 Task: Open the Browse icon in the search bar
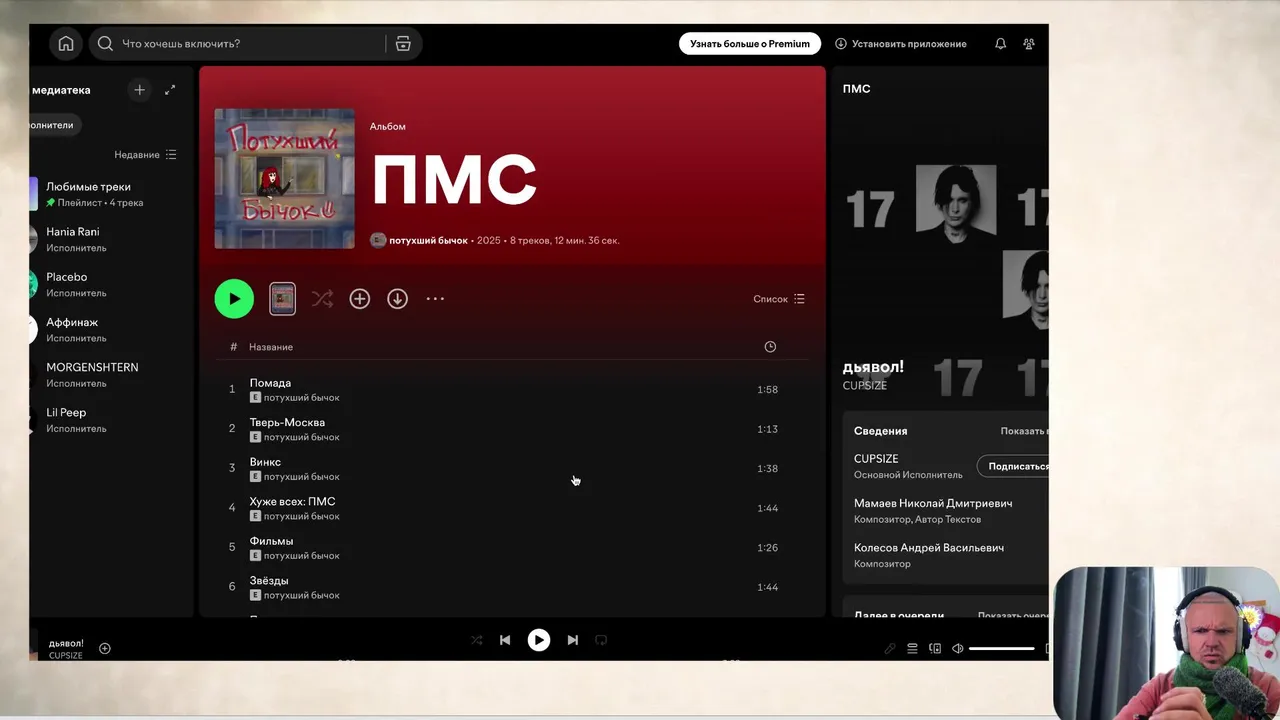pyautogui.click(x=403, y=44)
